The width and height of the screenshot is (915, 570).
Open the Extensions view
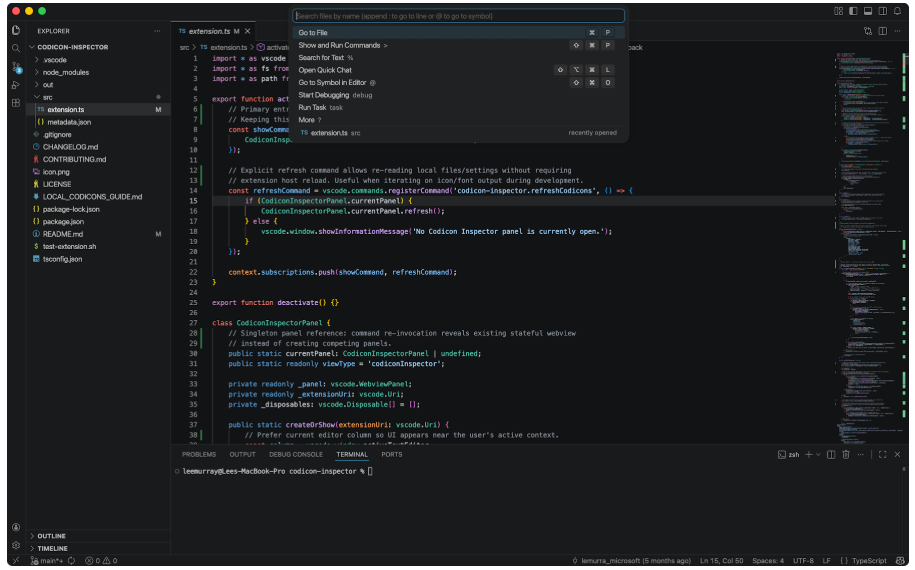coord(16,103)
